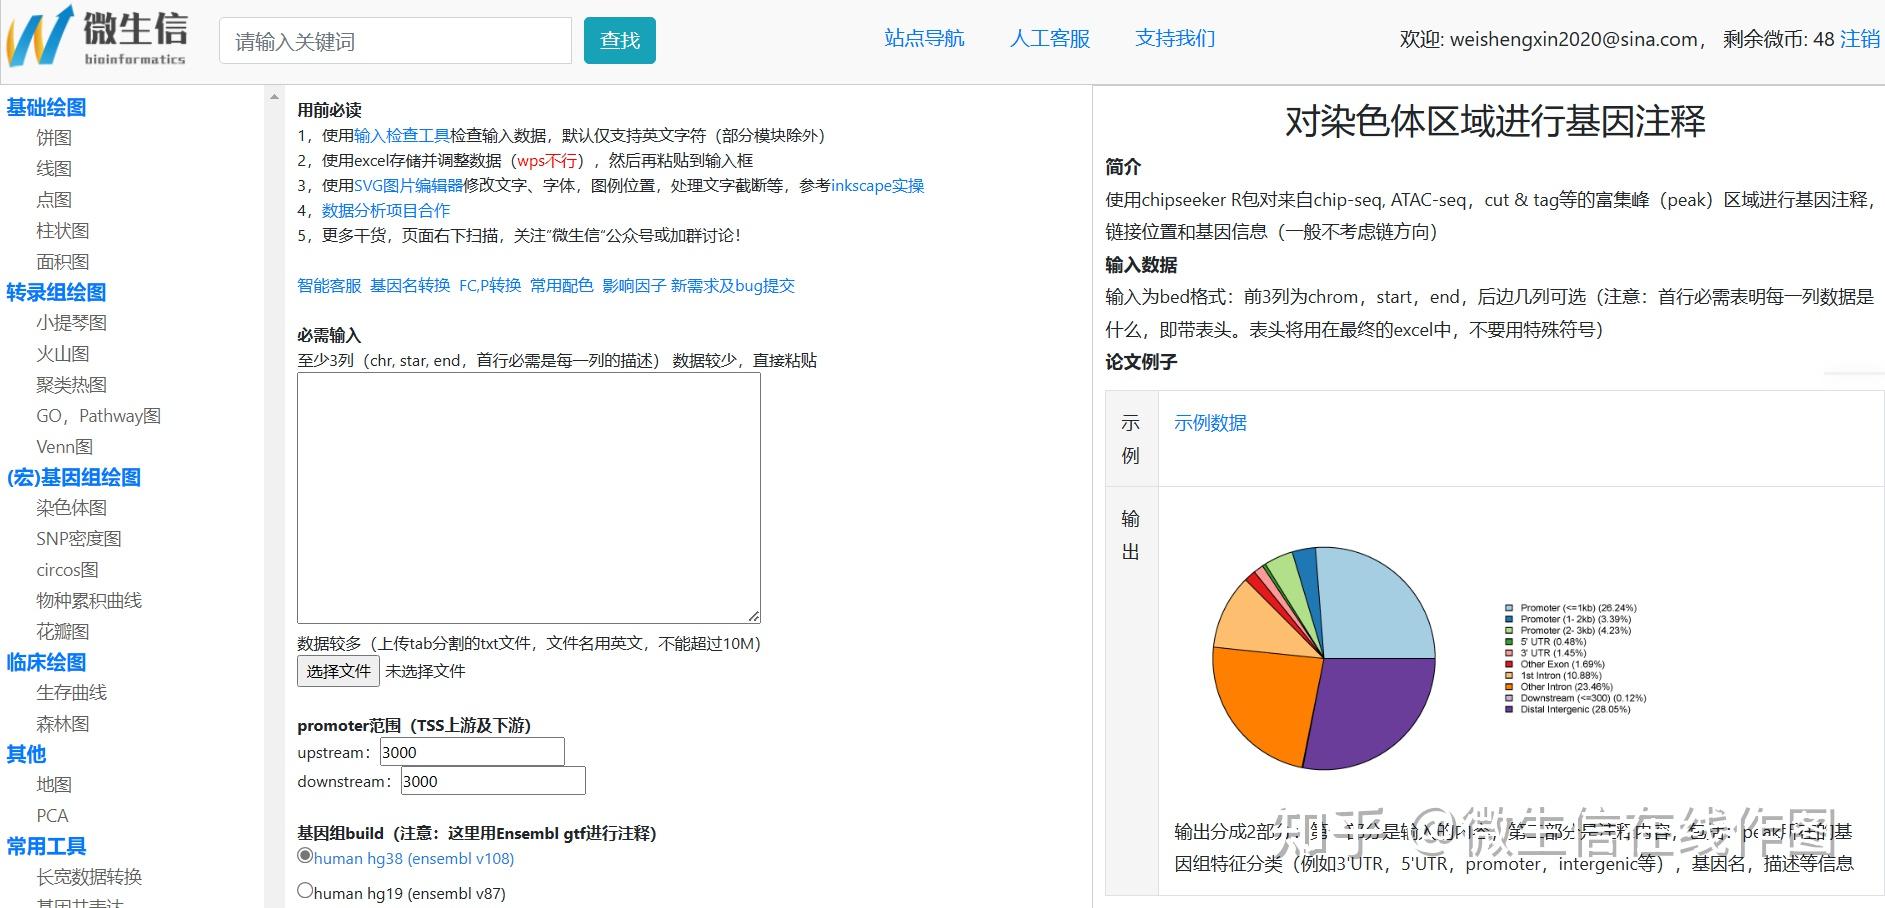Screen dimensions: 1885x908
Task: Open the 人工客服 customer service menu
Action: pyautogui.click(x=1048, y=38)
